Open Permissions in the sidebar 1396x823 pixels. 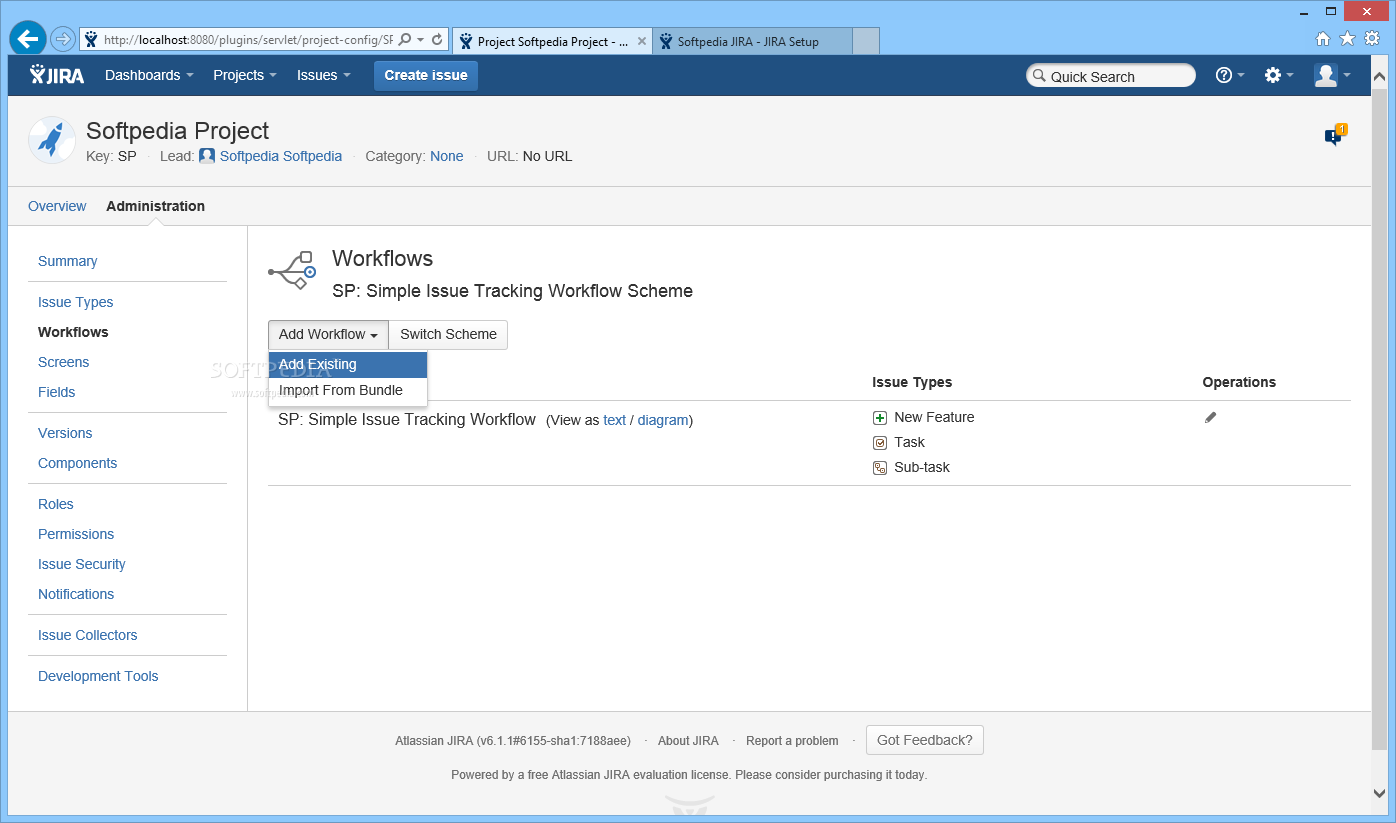(x=76, y=534)
